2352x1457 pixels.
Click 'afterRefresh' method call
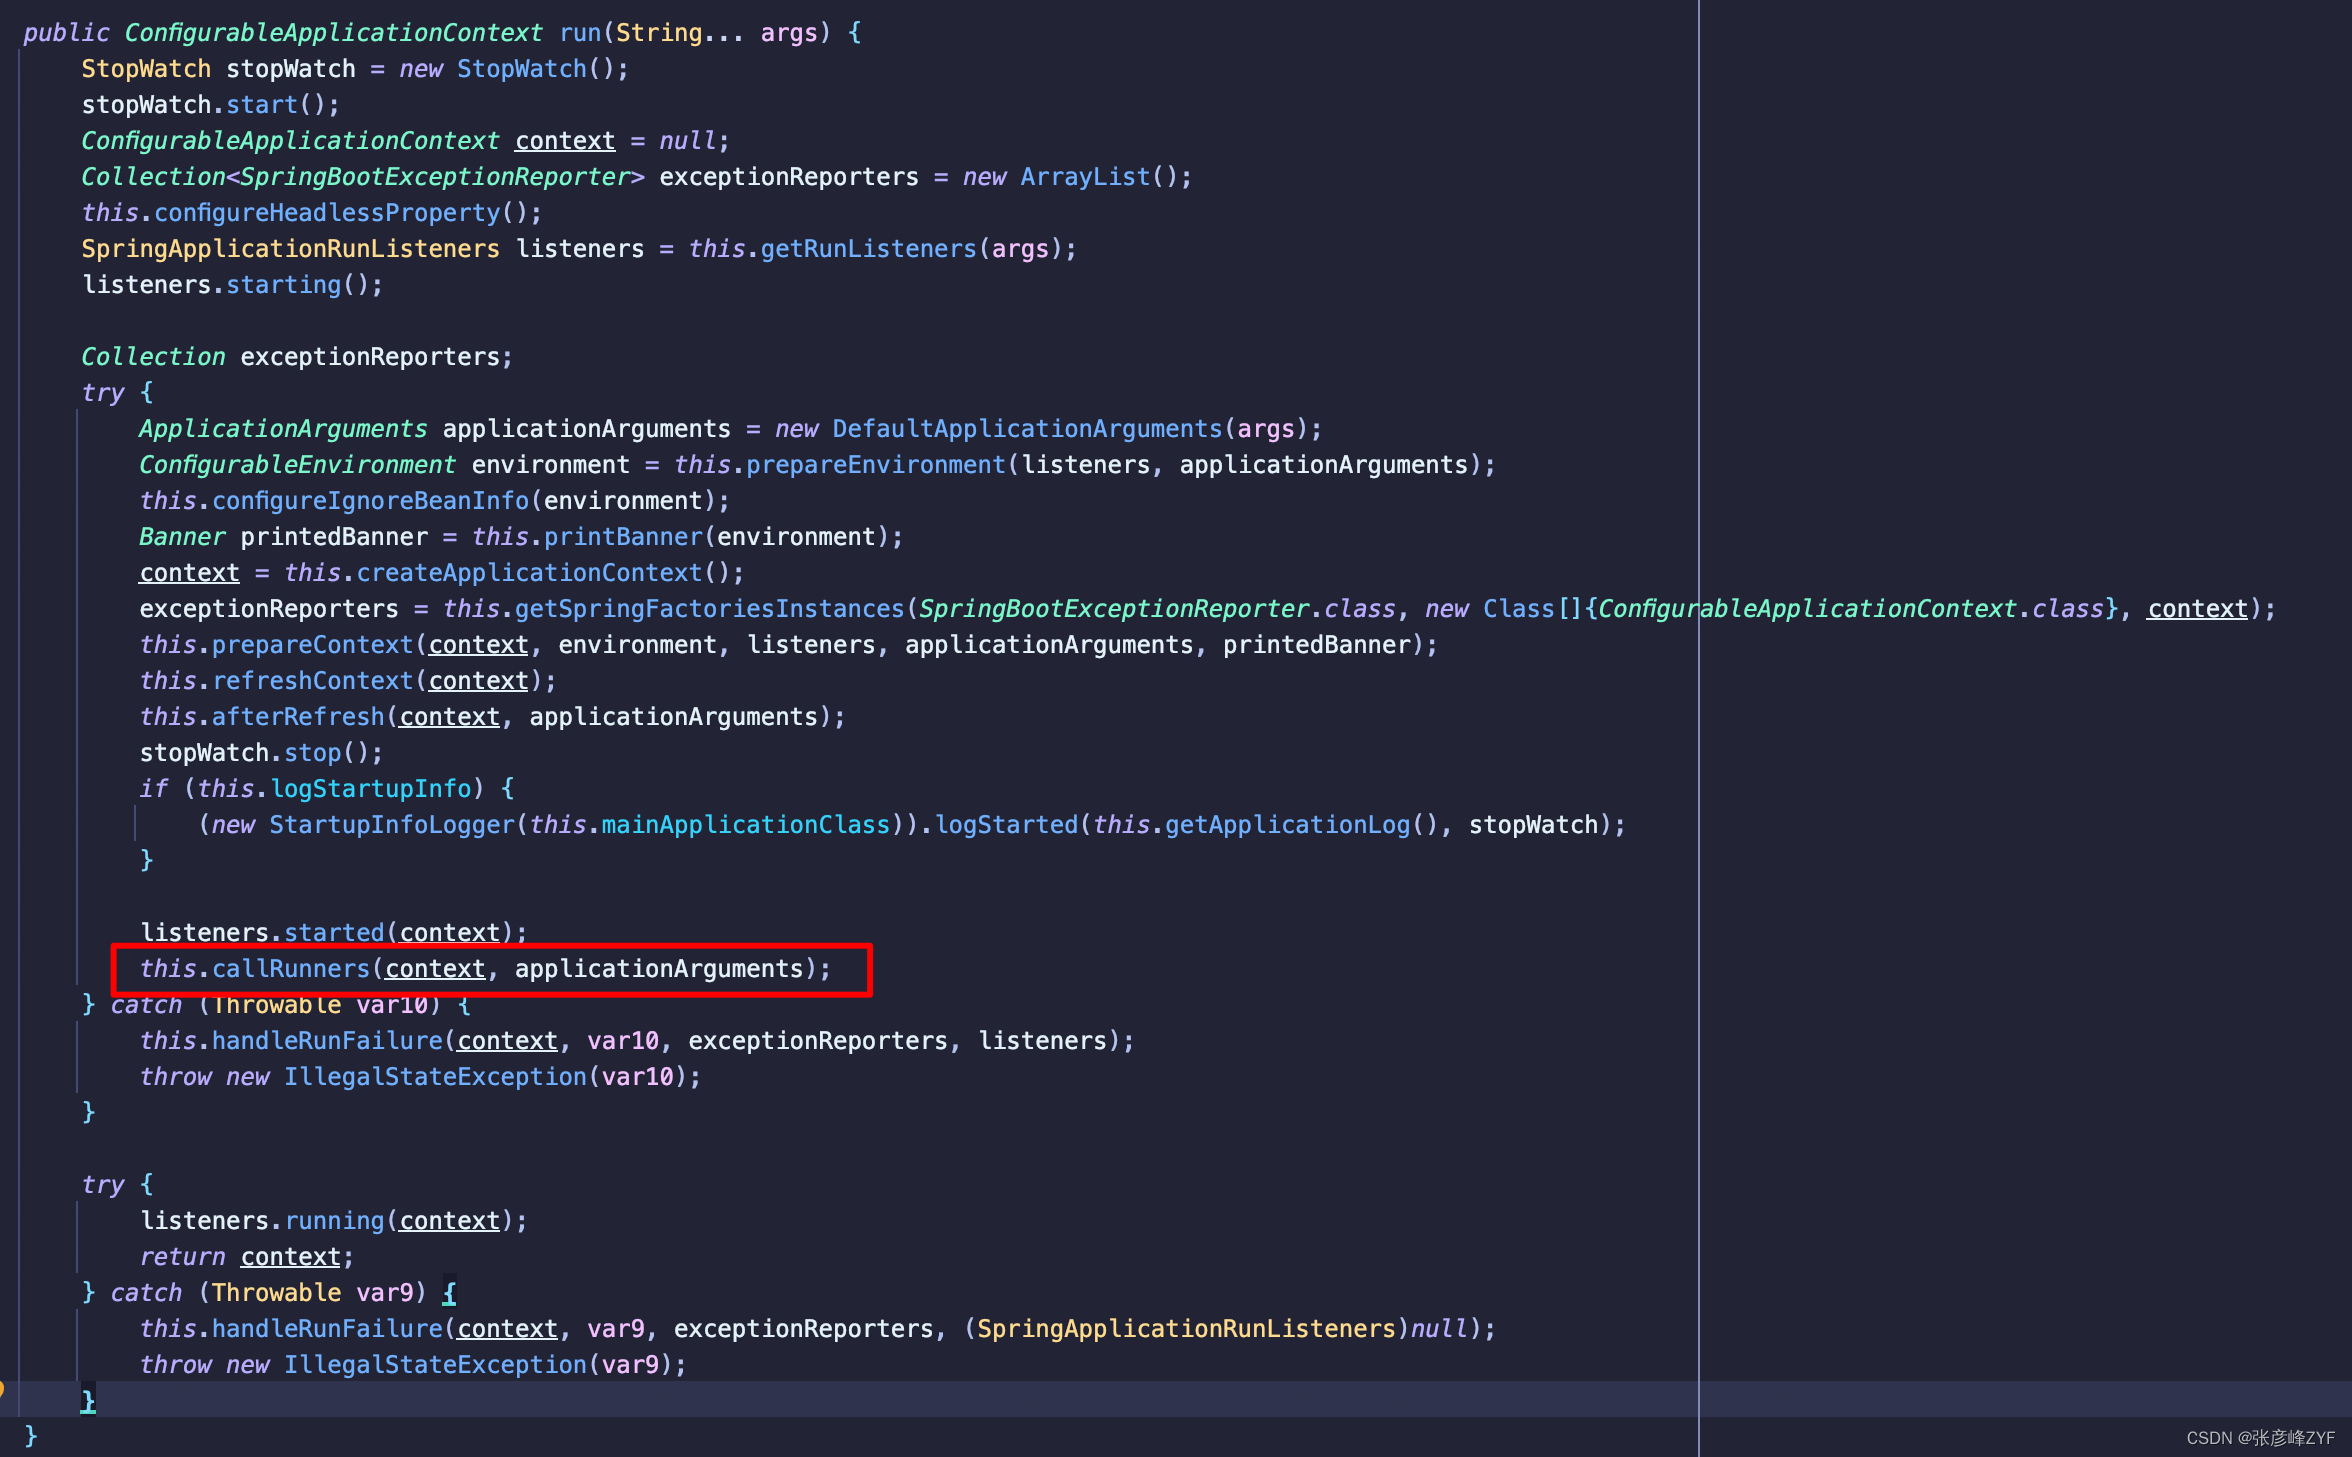click(x=298, y=717)
